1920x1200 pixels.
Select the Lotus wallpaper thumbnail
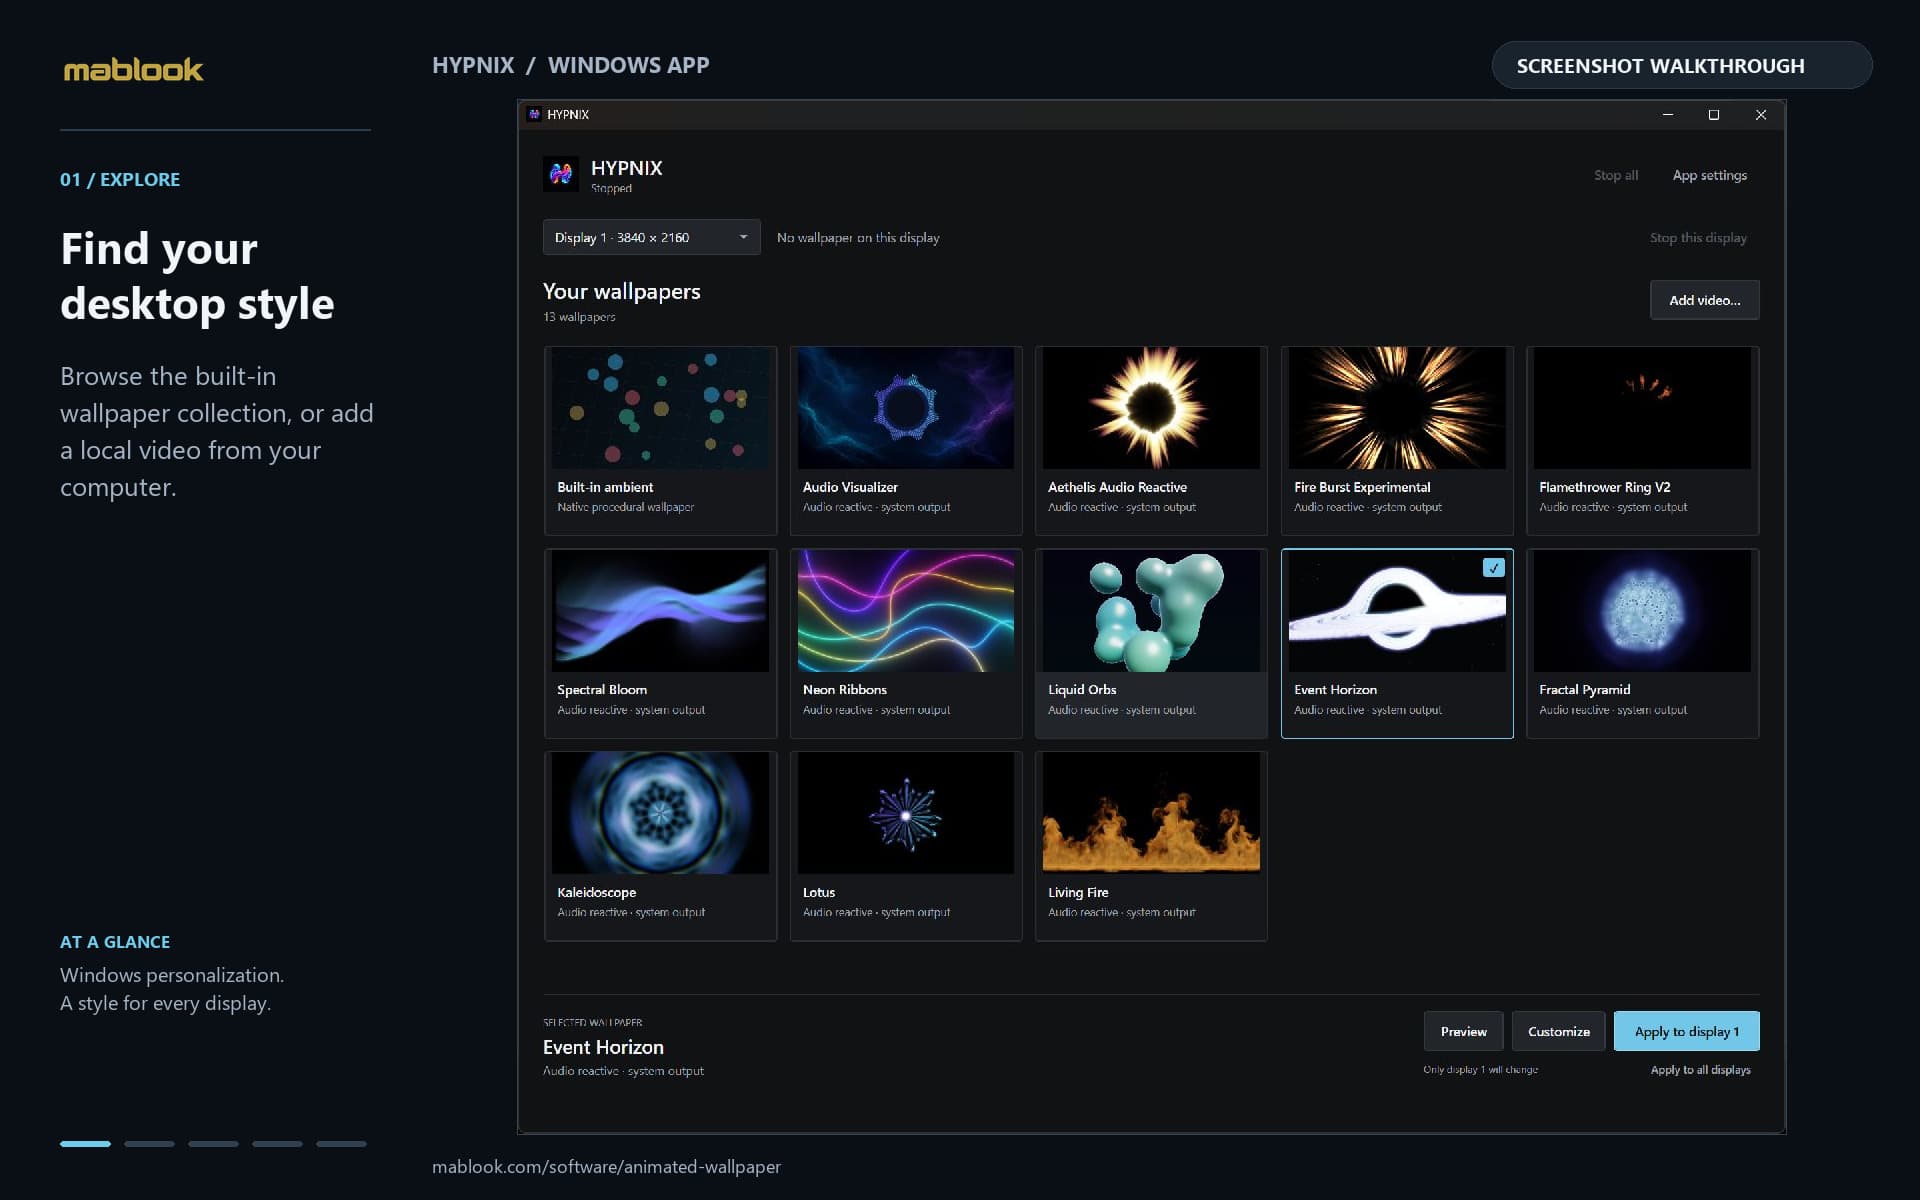(906, 813)
